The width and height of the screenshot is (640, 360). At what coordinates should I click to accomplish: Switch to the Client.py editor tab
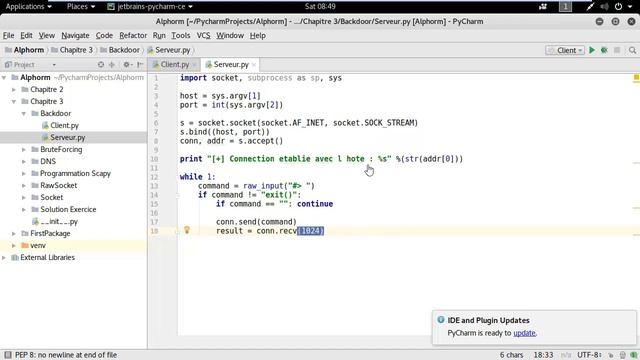174,64
